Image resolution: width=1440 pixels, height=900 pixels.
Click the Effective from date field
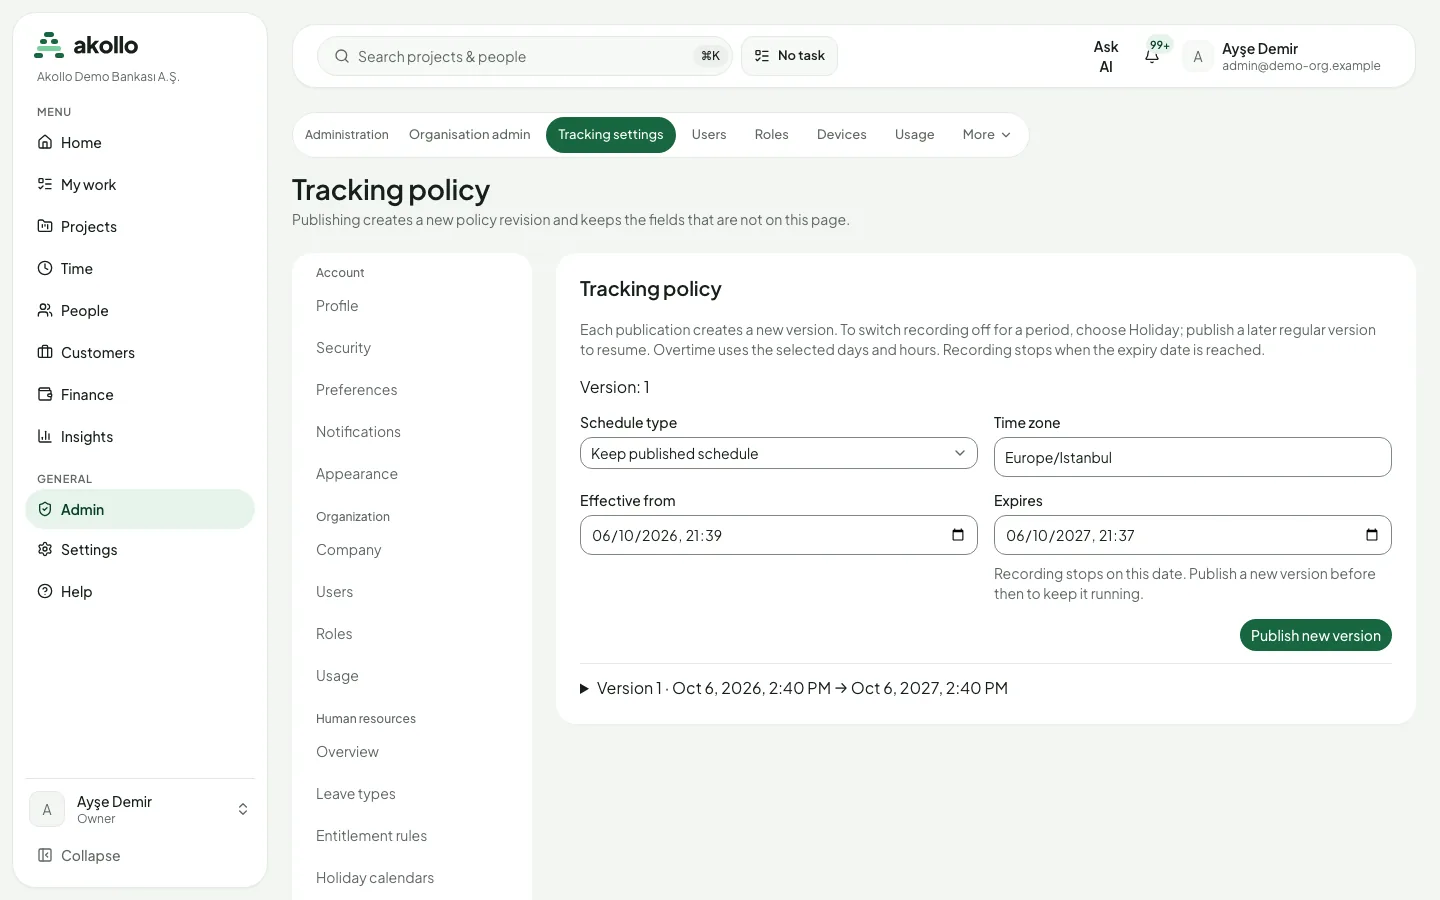pos(779,535)
